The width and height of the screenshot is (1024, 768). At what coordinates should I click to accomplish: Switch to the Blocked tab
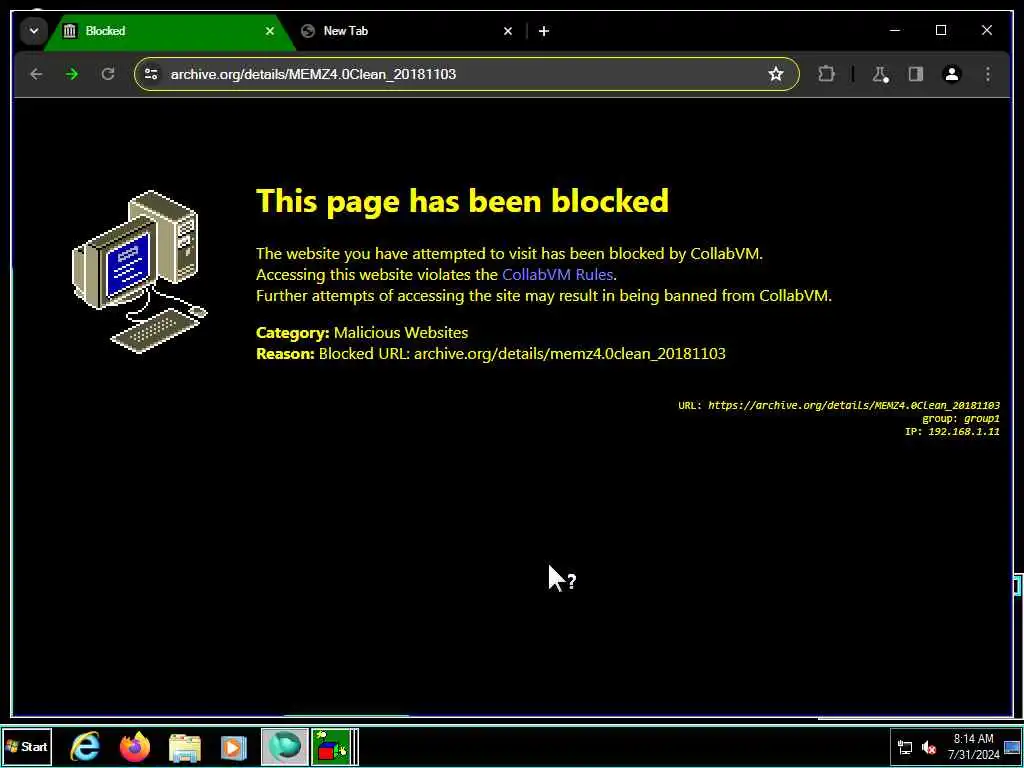[170, 31]
